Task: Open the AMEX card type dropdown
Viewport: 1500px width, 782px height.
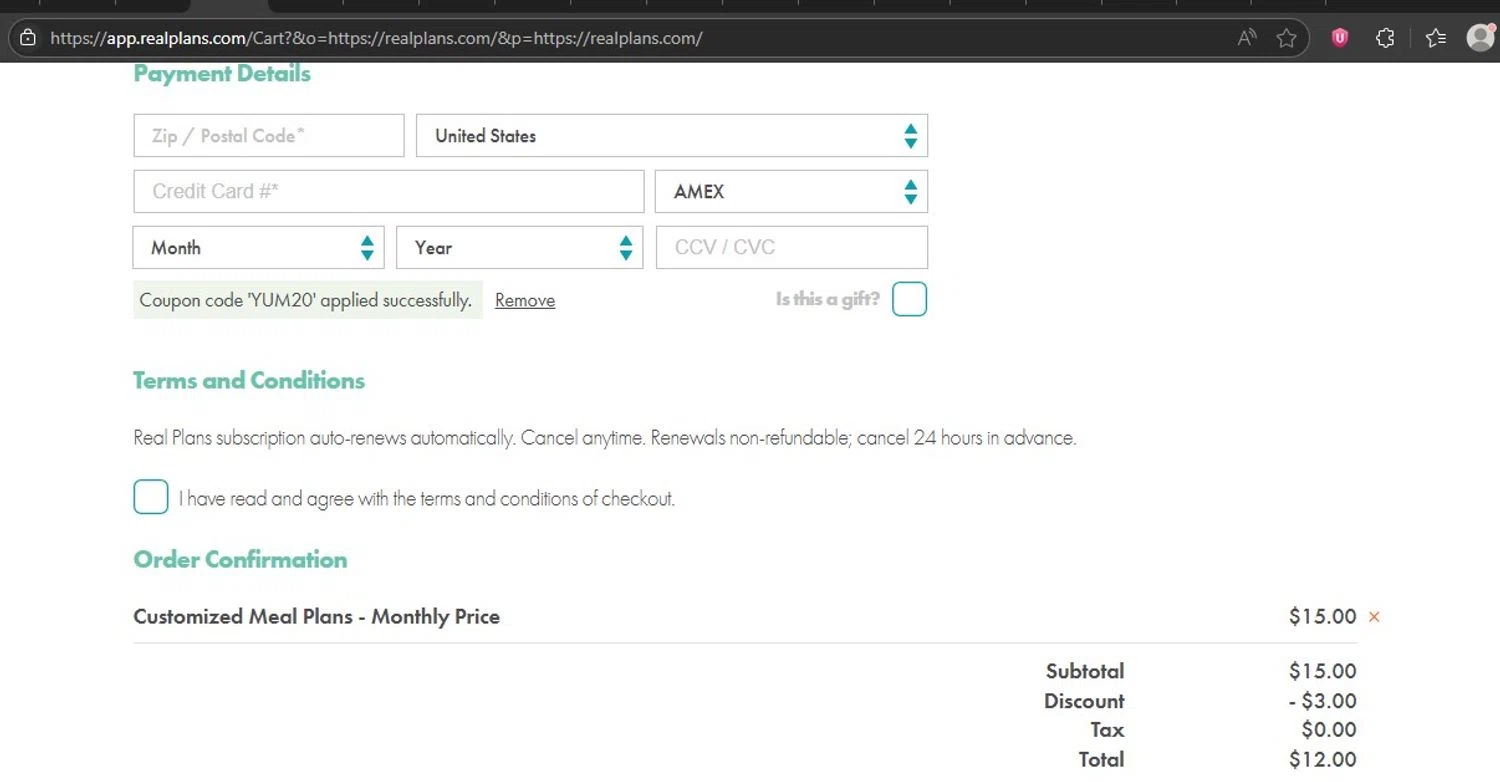Action: (x=791, y=191)
